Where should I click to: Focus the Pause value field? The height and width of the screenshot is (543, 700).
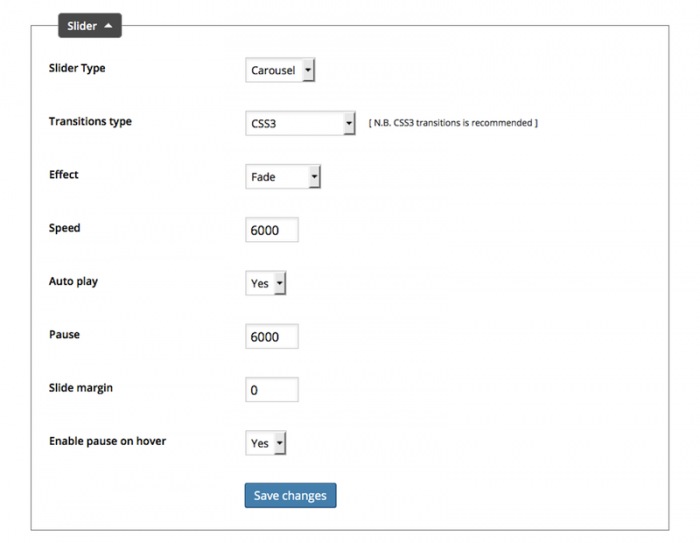click(271, 337)
